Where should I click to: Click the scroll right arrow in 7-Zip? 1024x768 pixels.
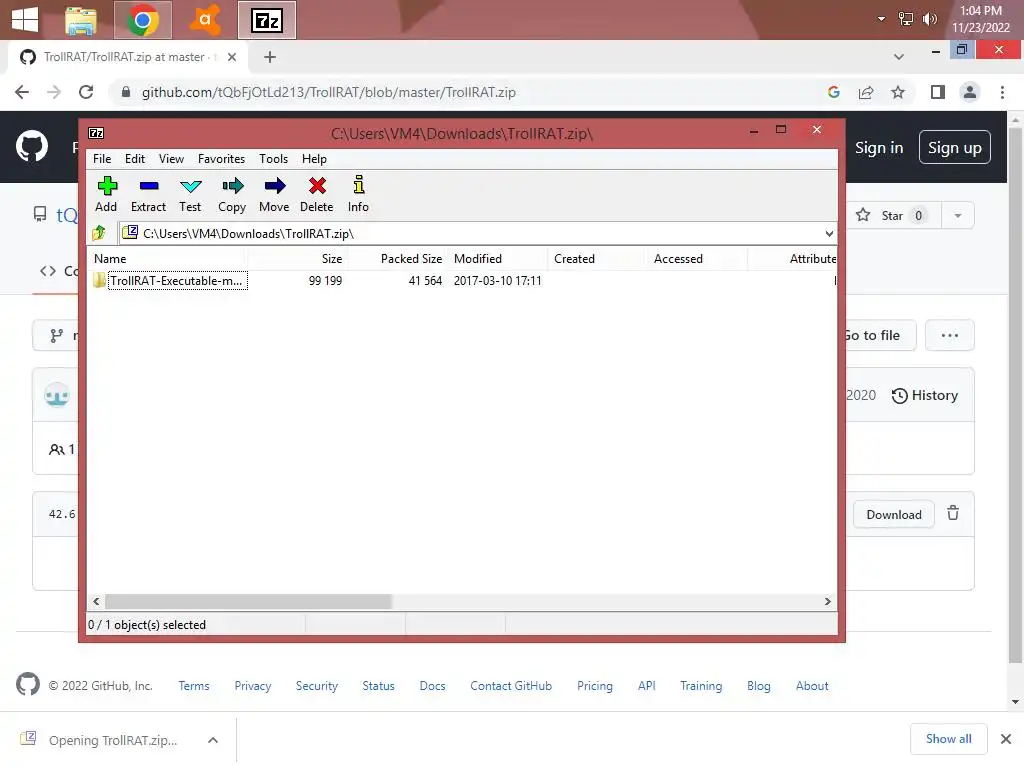click(x=827, y=601)
